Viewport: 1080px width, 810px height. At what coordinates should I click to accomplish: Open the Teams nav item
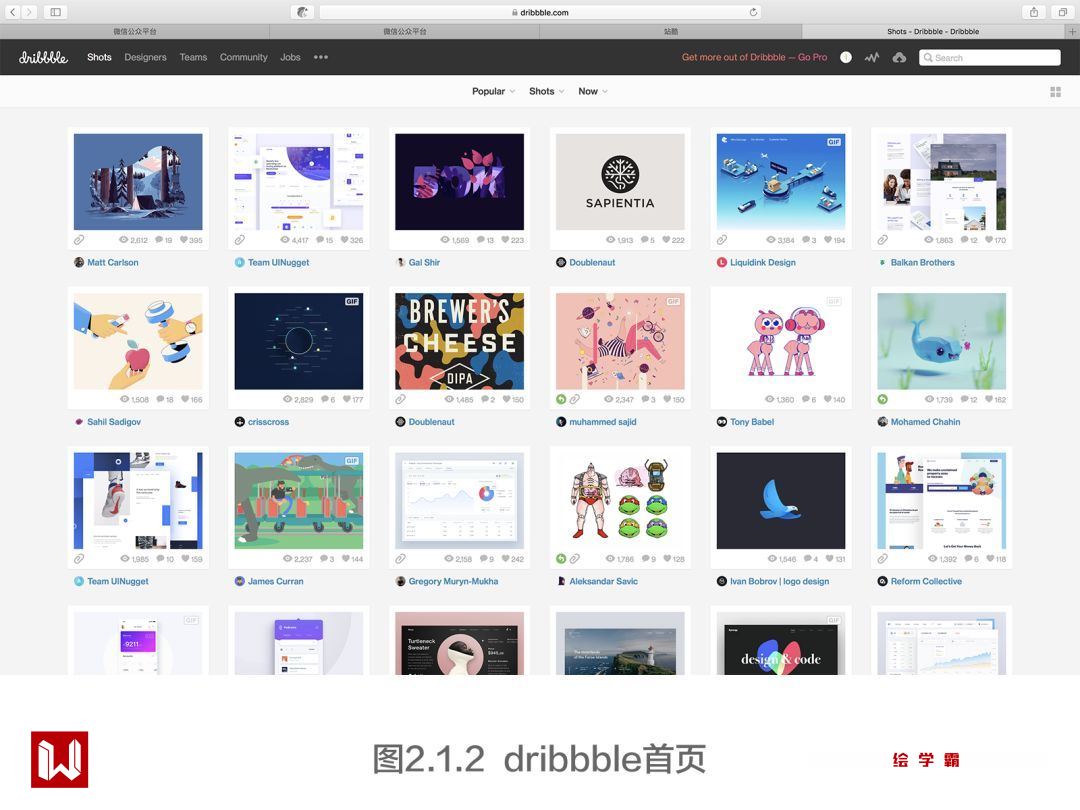(194, 57)
